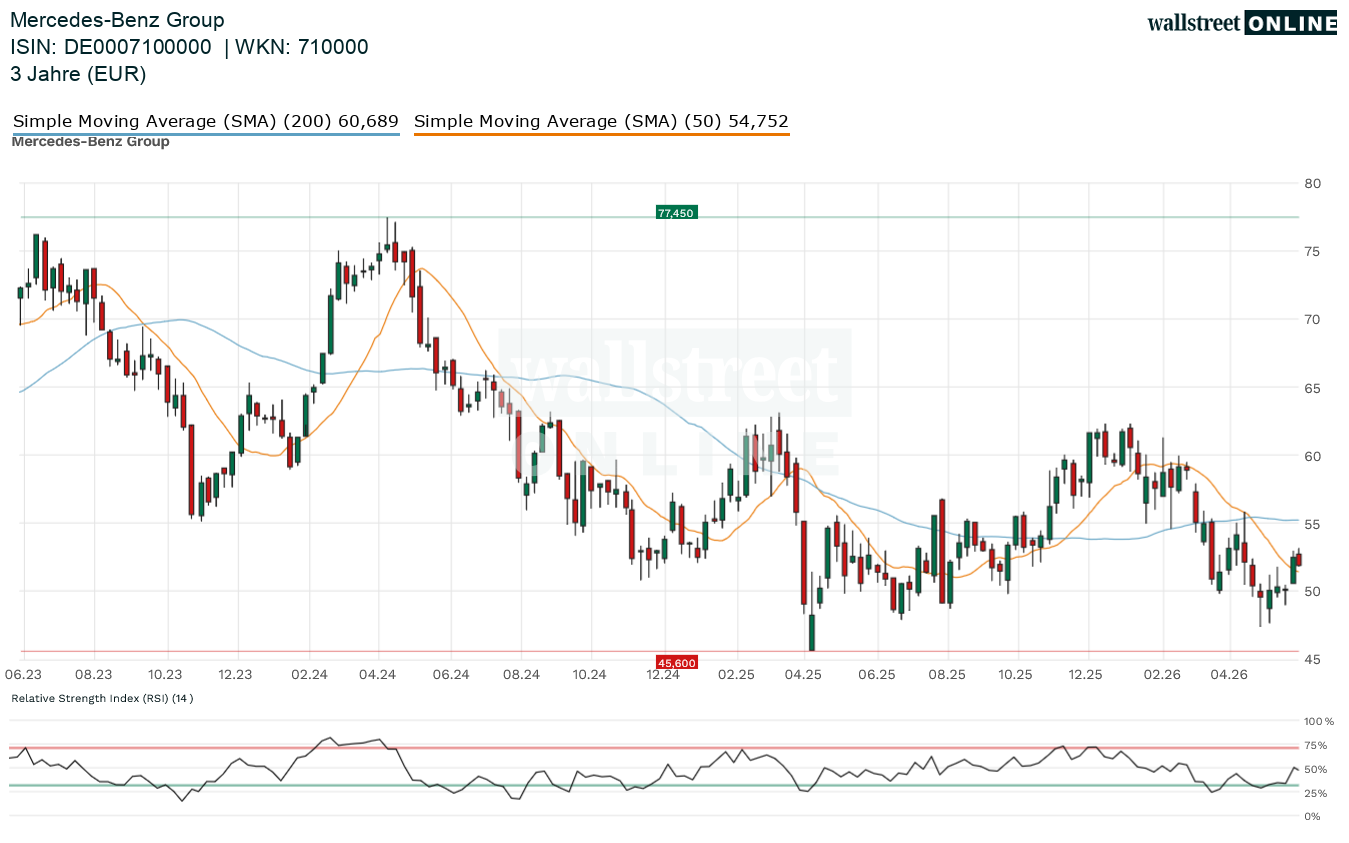1349x843 pixels.
Task: Click the RSI 100 % axis label
Action: coord(1319,721)
